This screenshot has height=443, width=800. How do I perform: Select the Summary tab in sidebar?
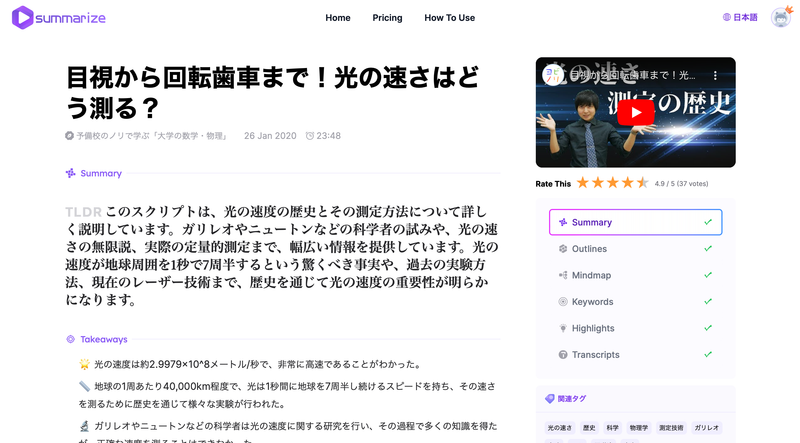tap(636, 222)
